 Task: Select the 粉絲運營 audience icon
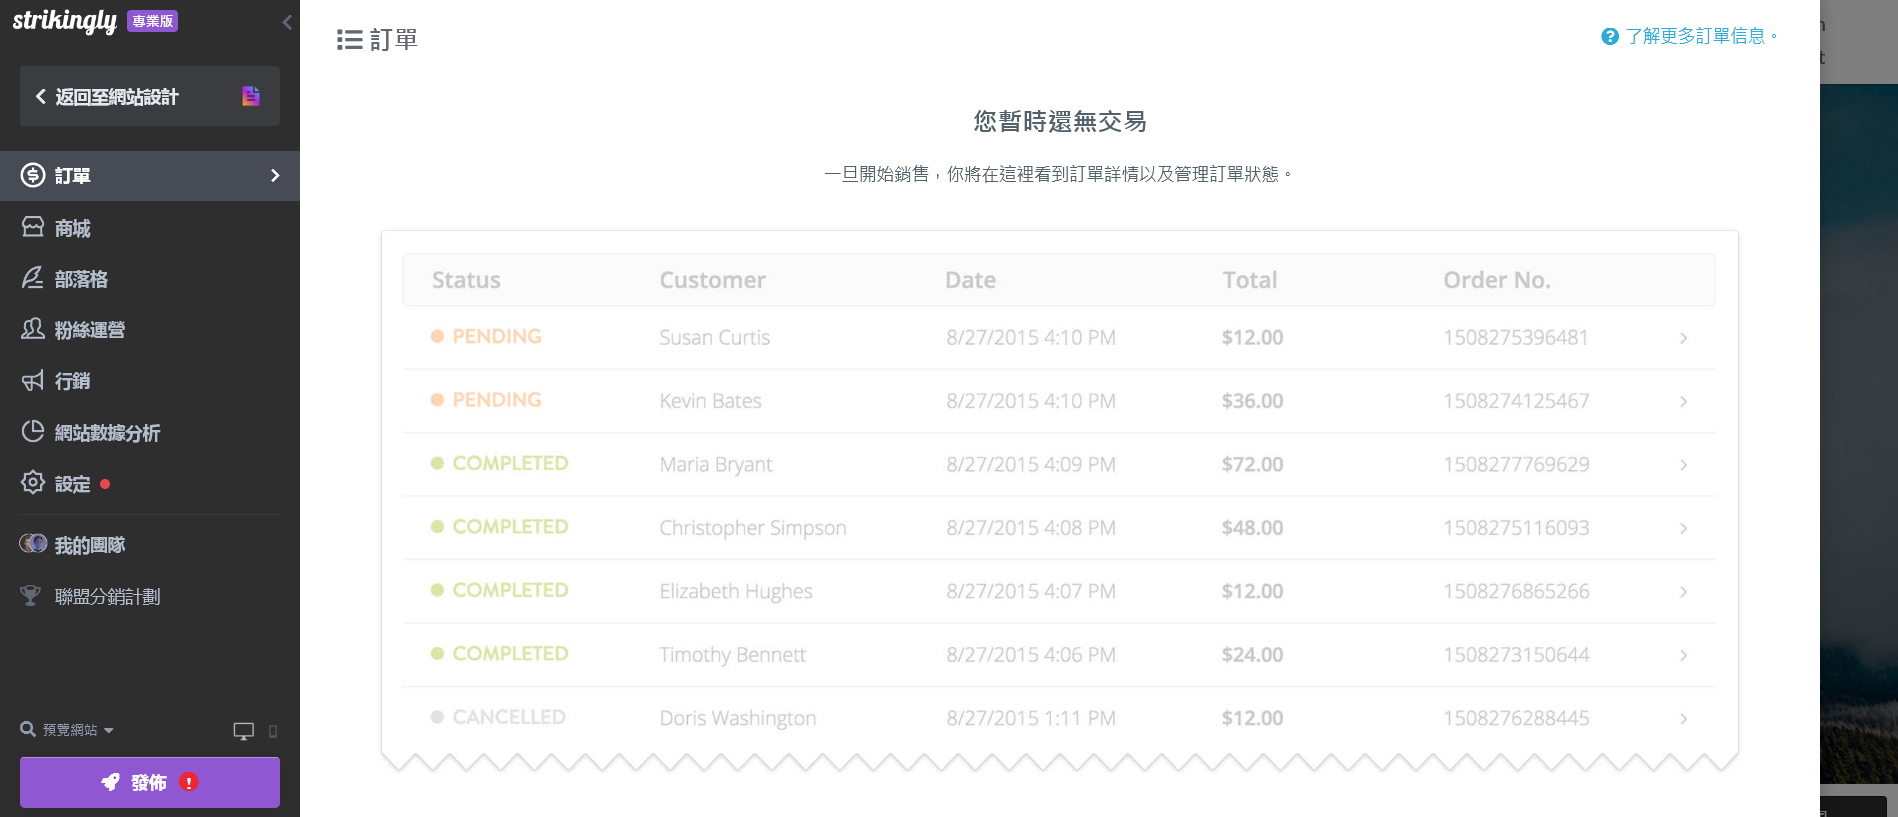[33, 329]
